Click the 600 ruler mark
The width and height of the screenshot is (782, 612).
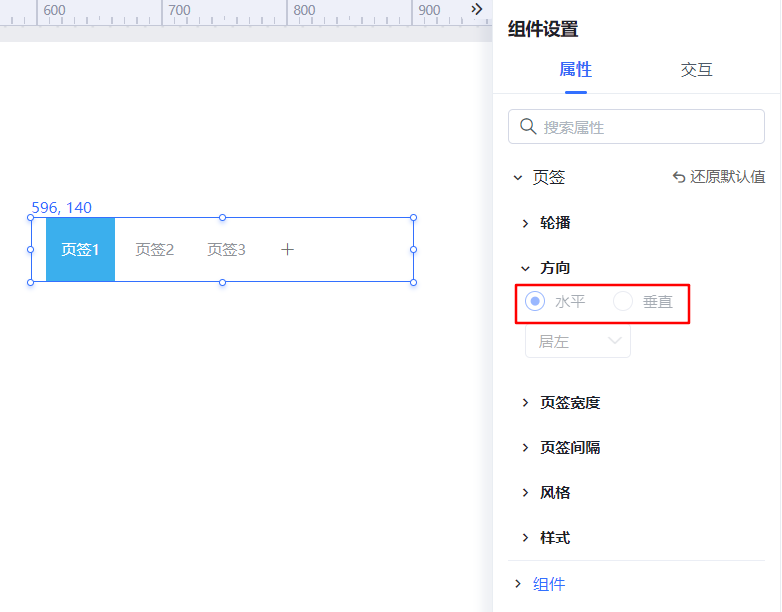click(54, 10)
